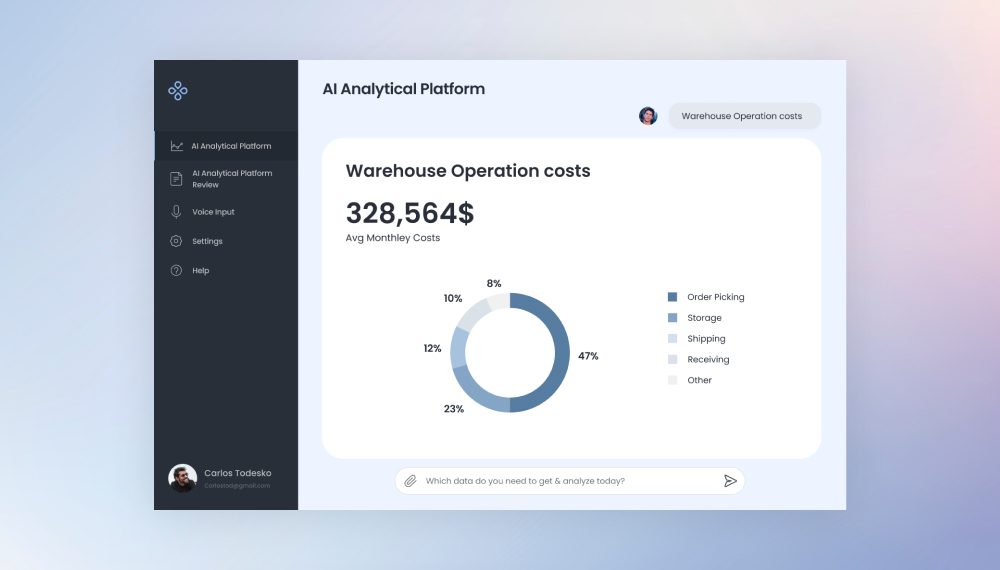Click the Order Picking legend color swatch
Viewport: 1000px width, 570px height.
point(672,297)
